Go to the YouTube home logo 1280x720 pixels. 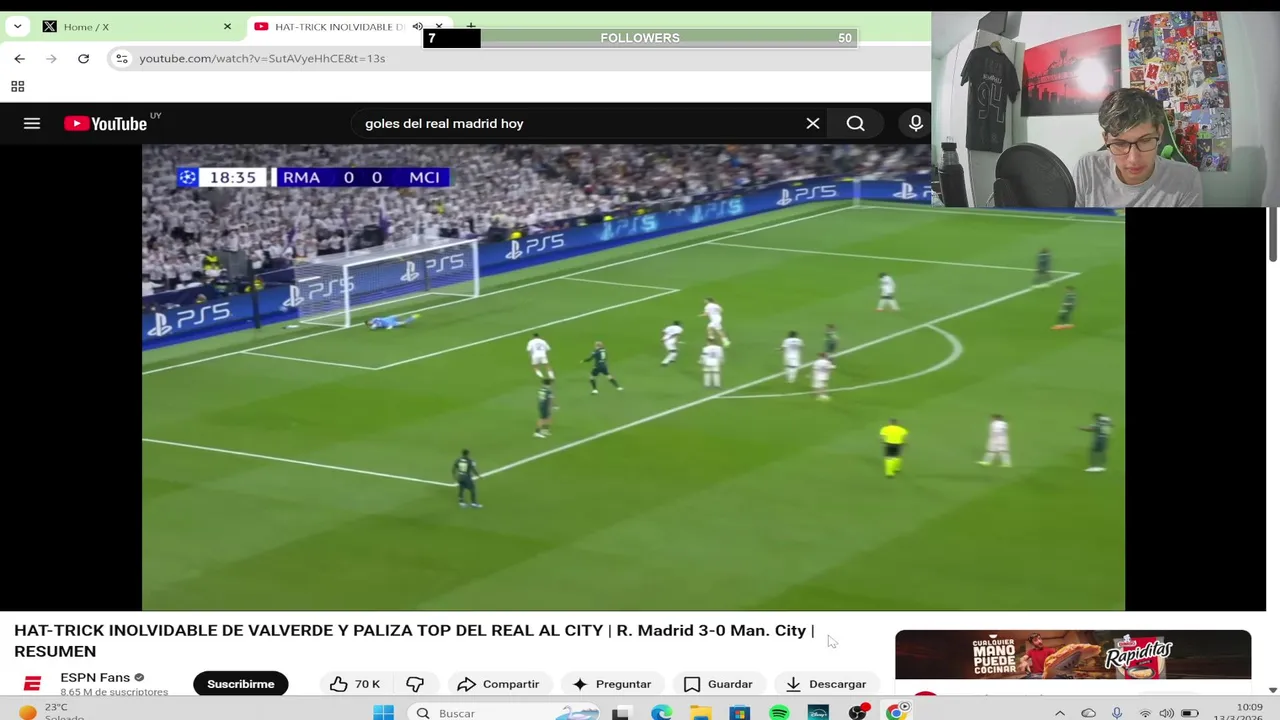point(106,123)
